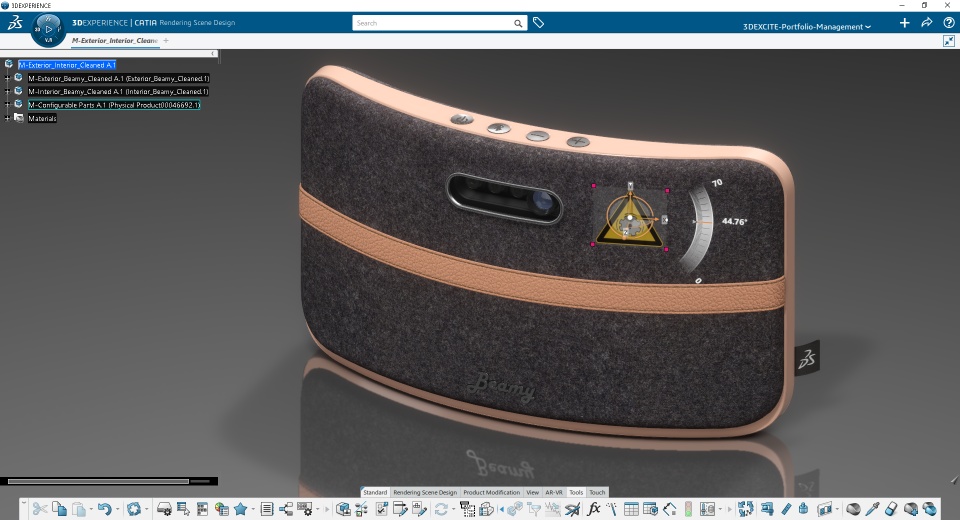Open the fx formula tool

coord(593,509)
